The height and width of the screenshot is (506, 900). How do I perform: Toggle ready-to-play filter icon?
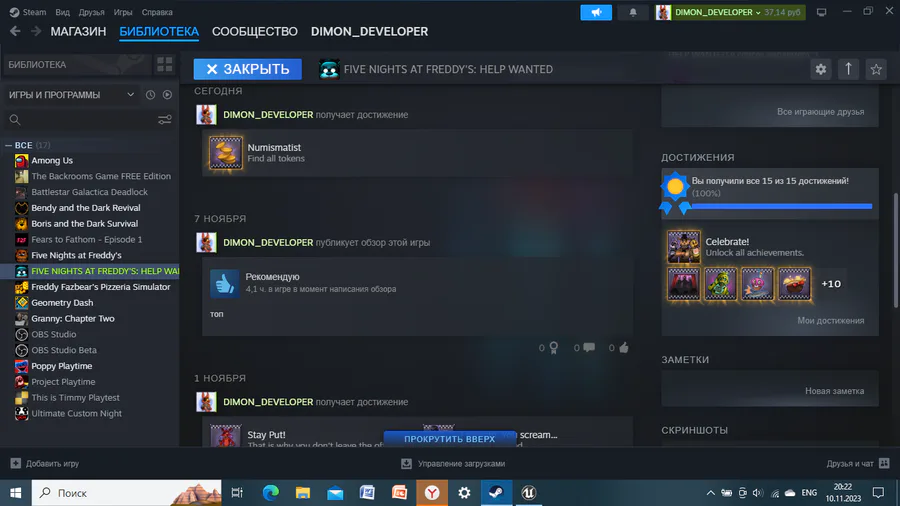(x=167, y=95)
